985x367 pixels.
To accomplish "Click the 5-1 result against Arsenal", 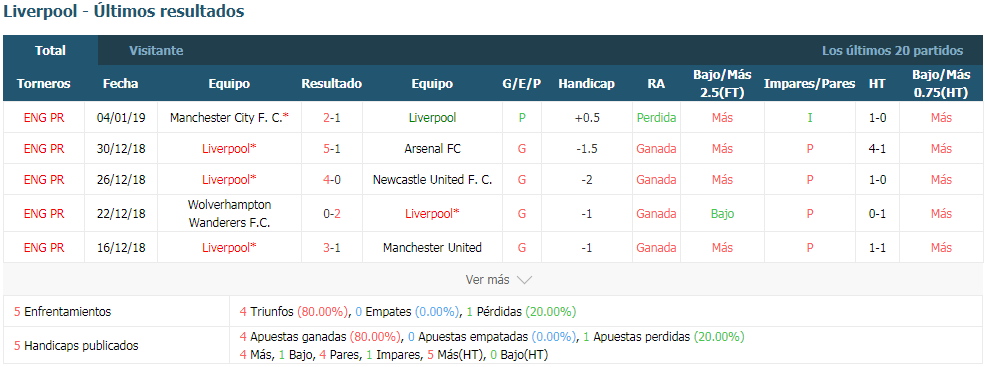I will pyautogui.click(x=332, y=149).
